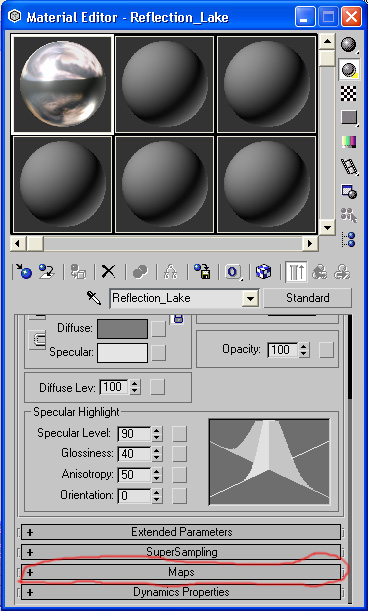Select the Reflection_Lake sample sphere slot
This screenshot has height=611, width=368.
coord(63,84)
